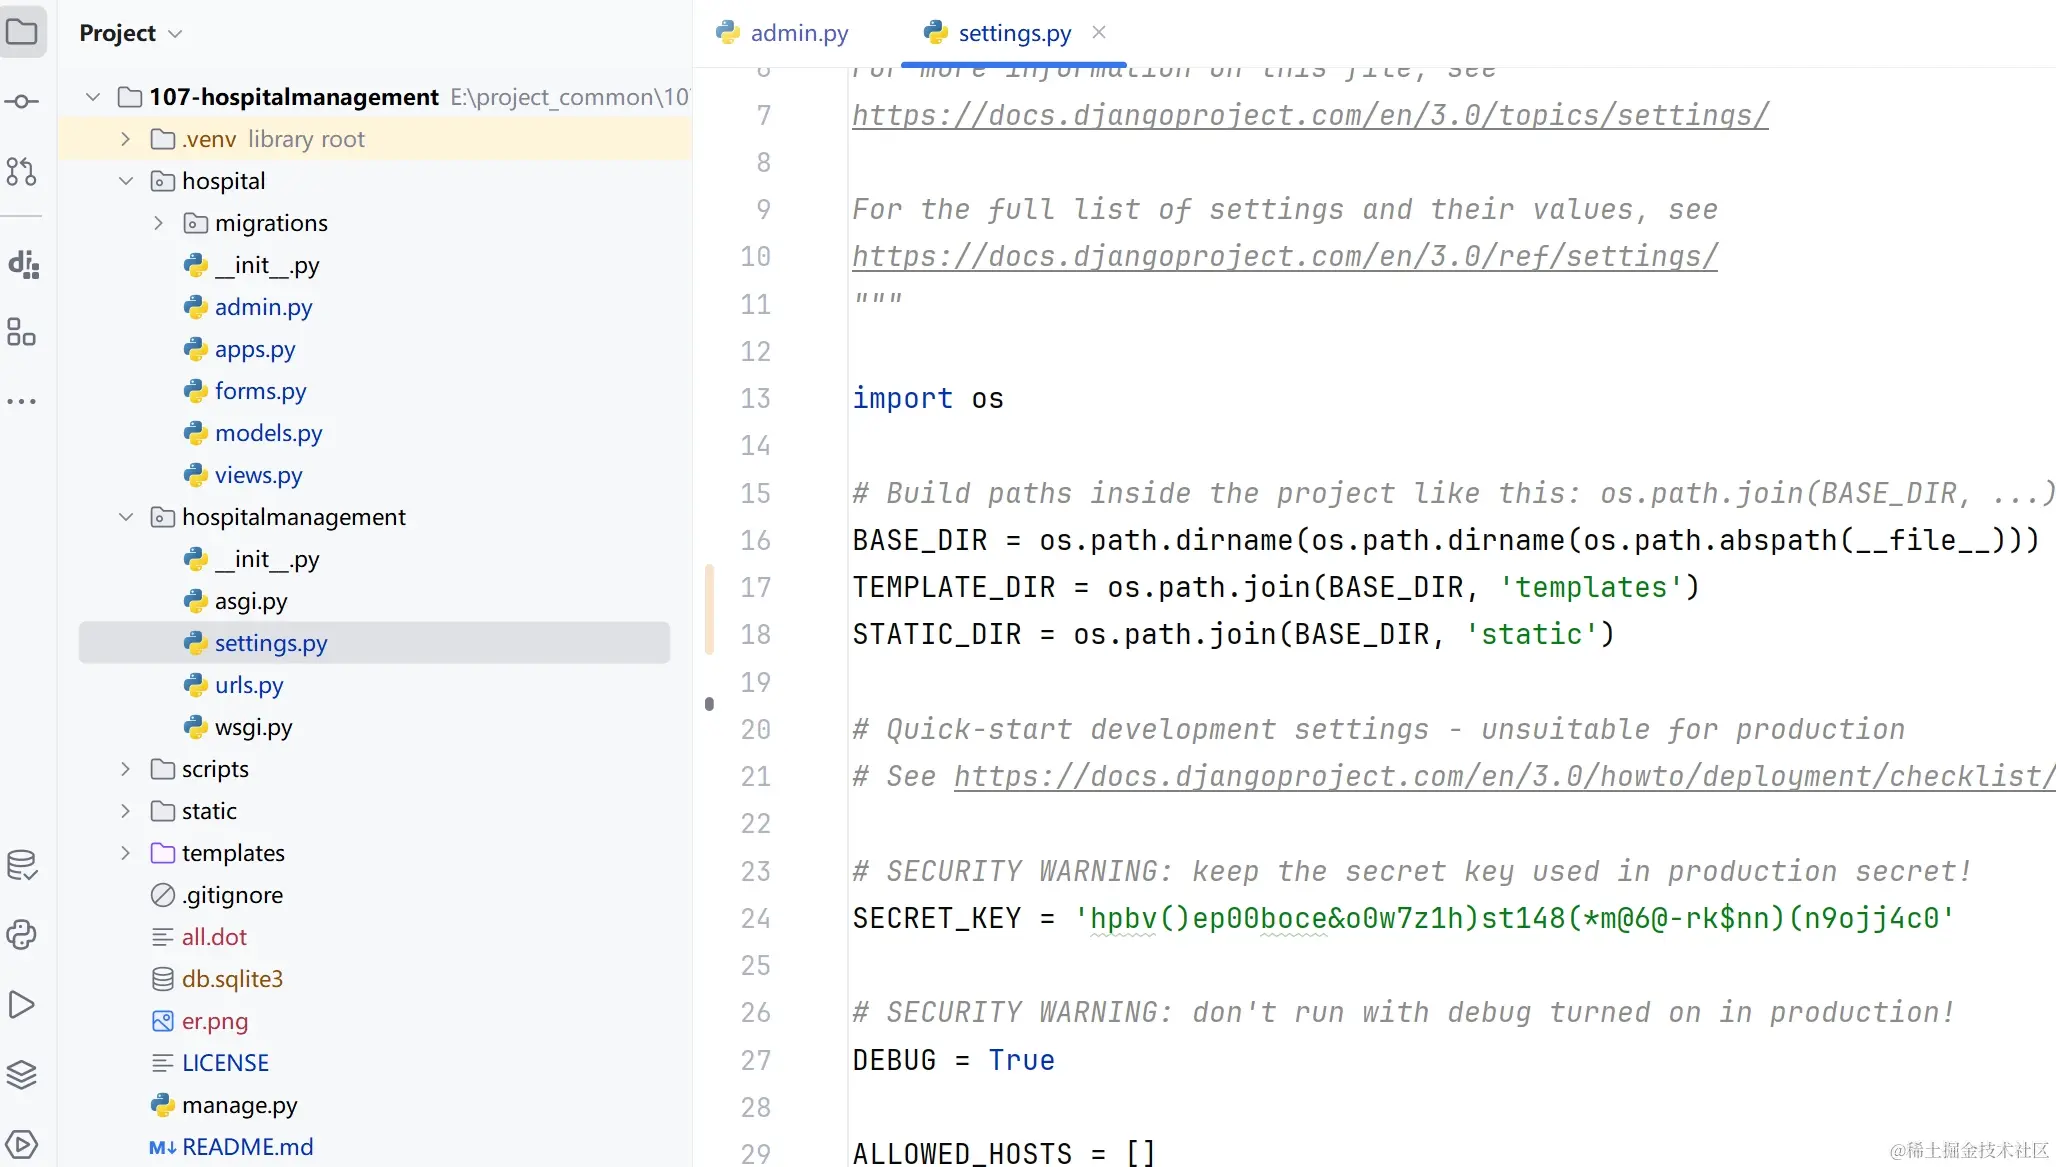Open the Python Console icon
Viewport: 2056px width, 1167px height.
pyautogui.click(x=22, y=934)
